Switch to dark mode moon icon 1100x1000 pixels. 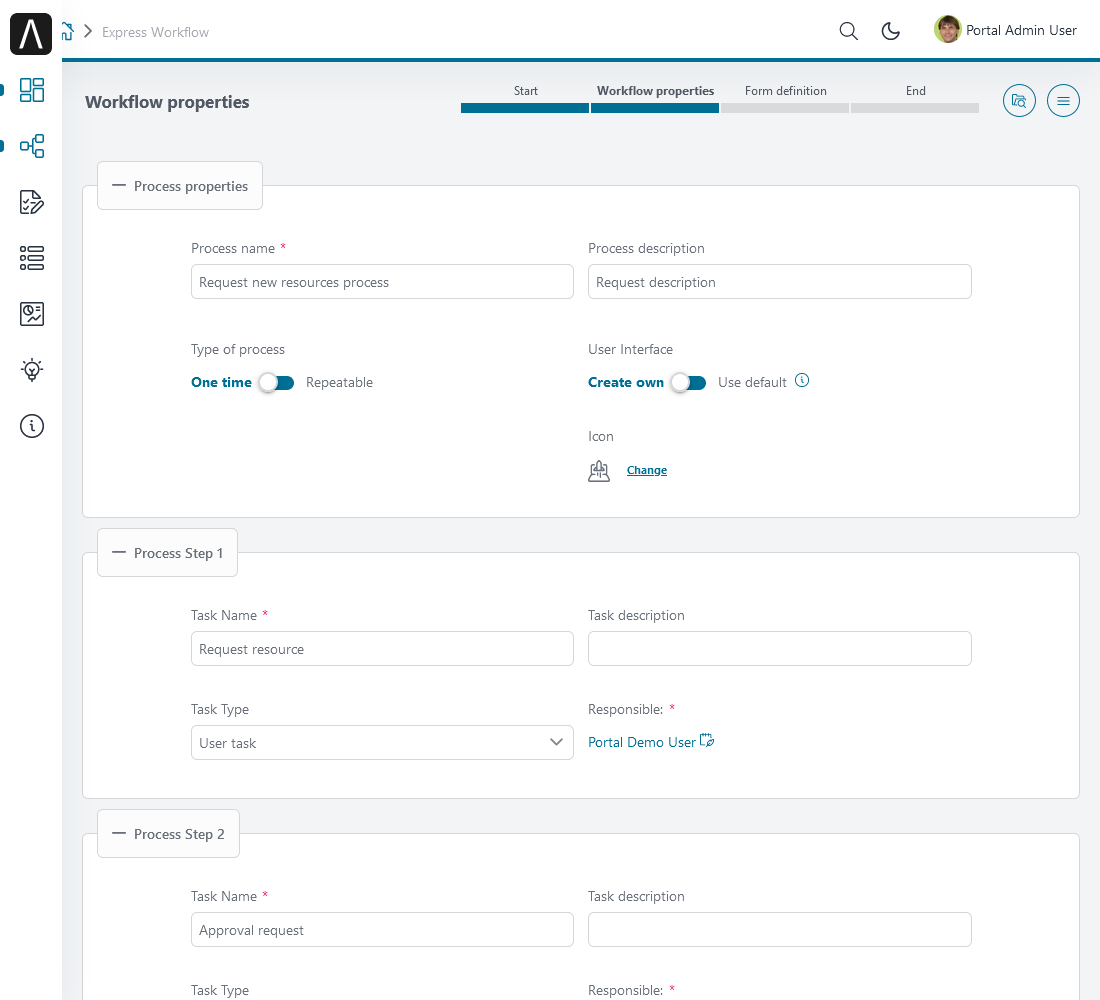(x=891, y=31)
